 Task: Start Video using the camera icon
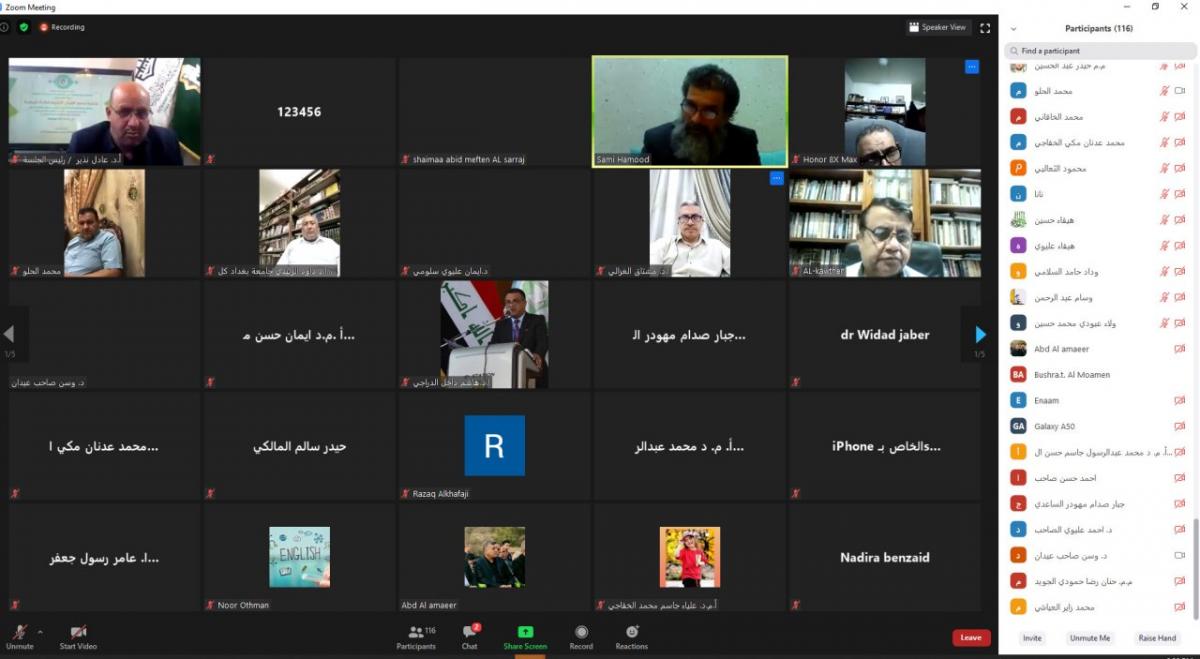(x=78, y=634)
